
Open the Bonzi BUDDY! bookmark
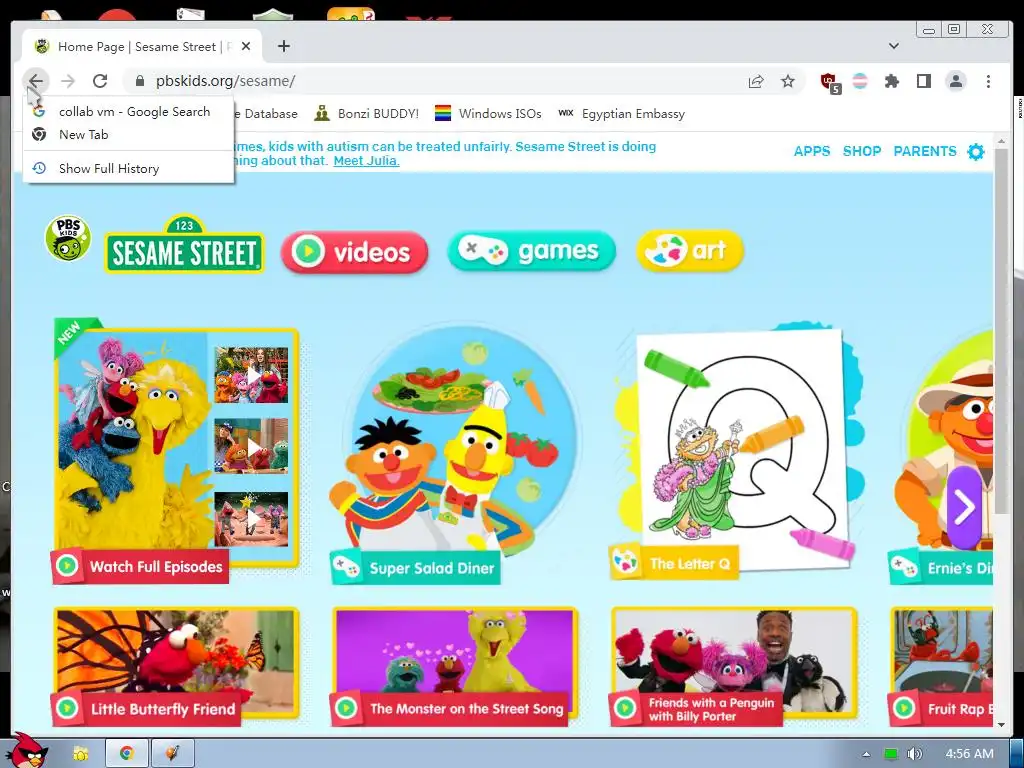tap(366, 114)
